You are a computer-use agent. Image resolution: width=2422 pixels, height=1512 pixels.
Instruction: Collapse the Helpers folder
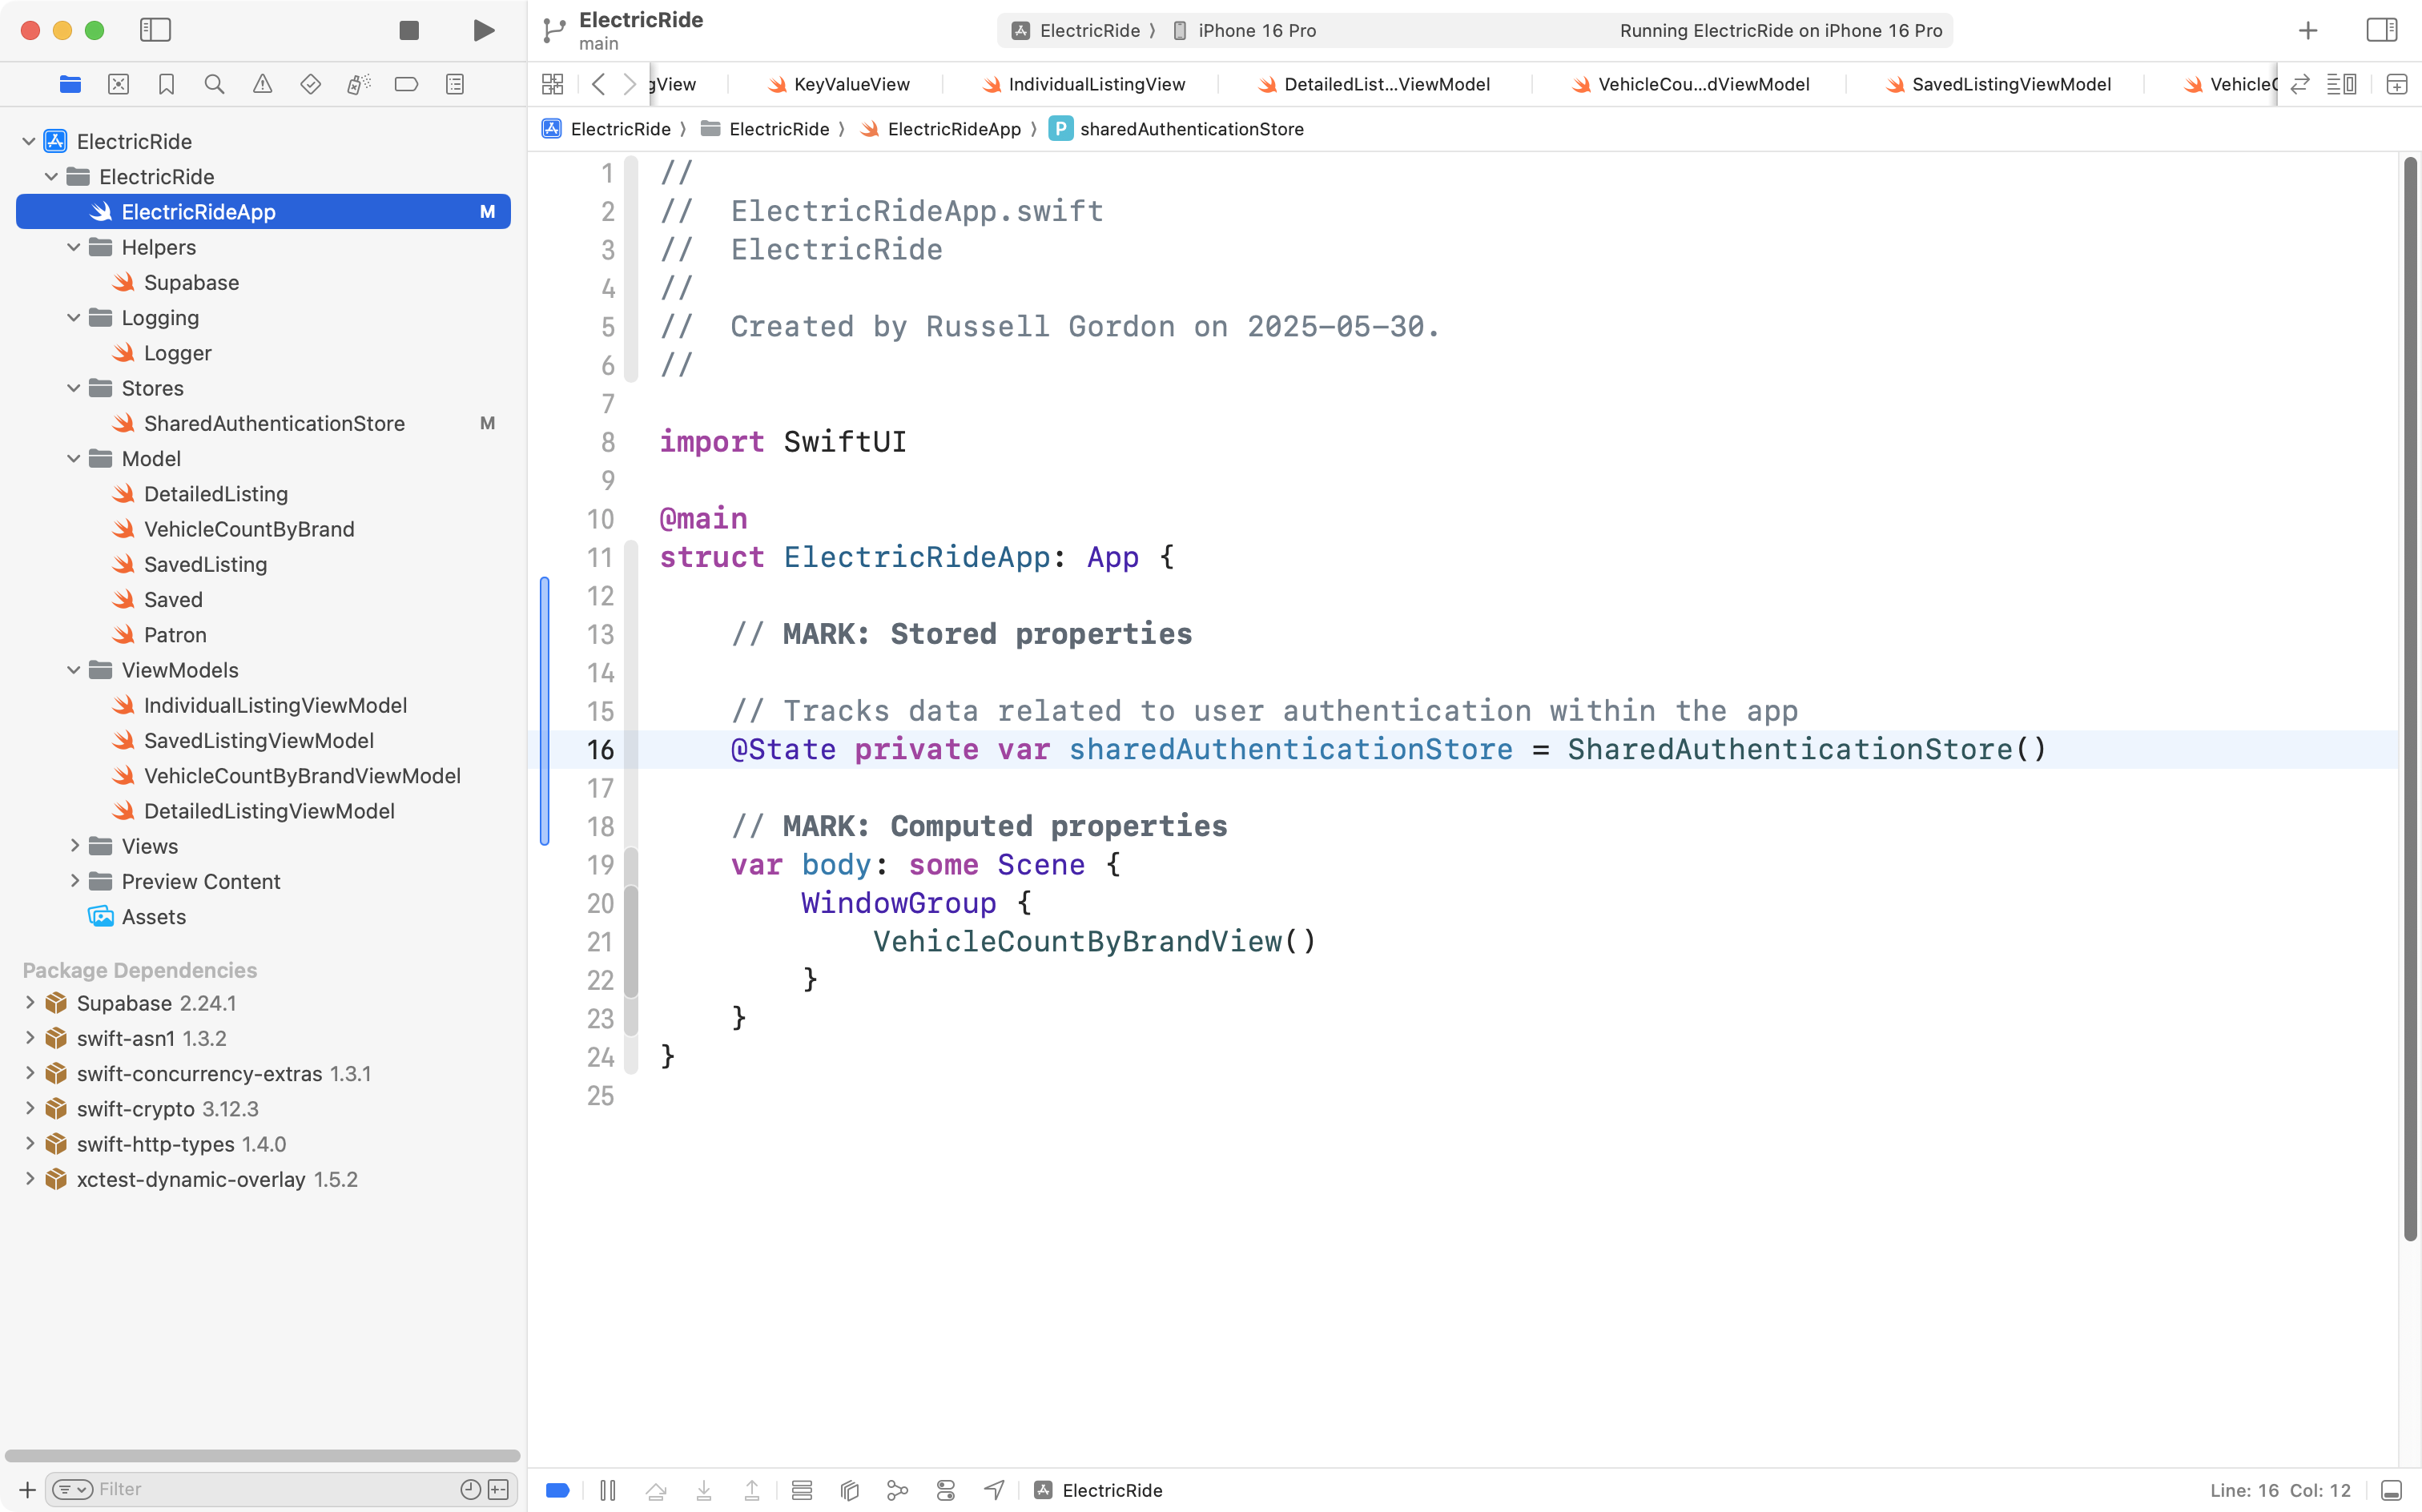(x=73, y=247)
